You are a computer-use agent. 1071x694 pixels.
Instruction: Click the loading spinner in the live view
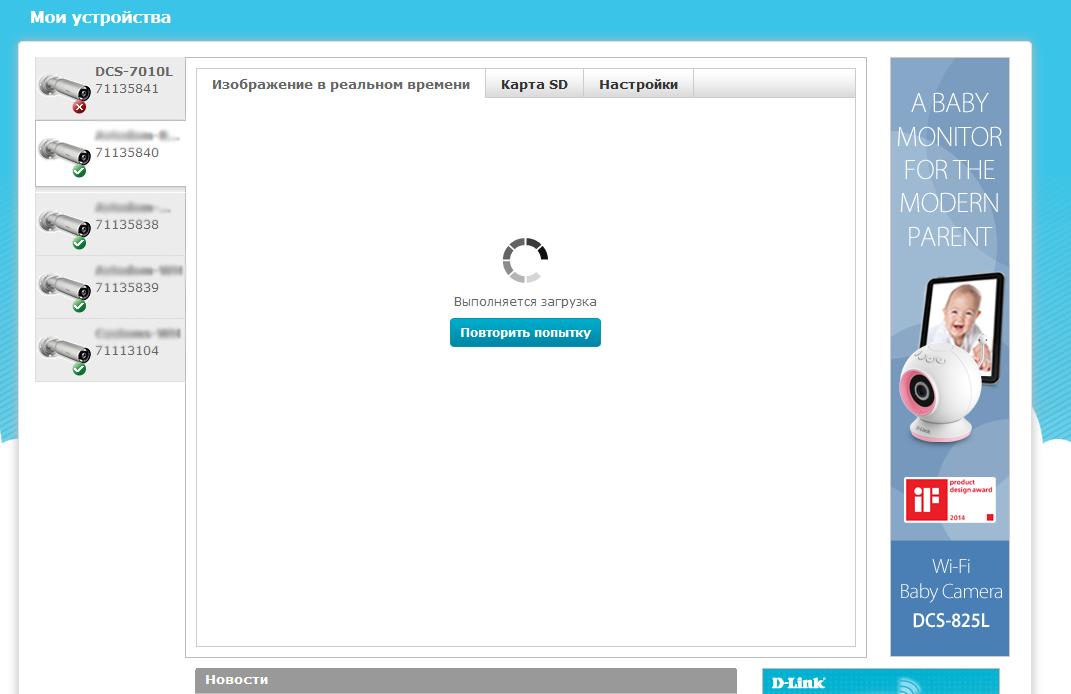525,260
